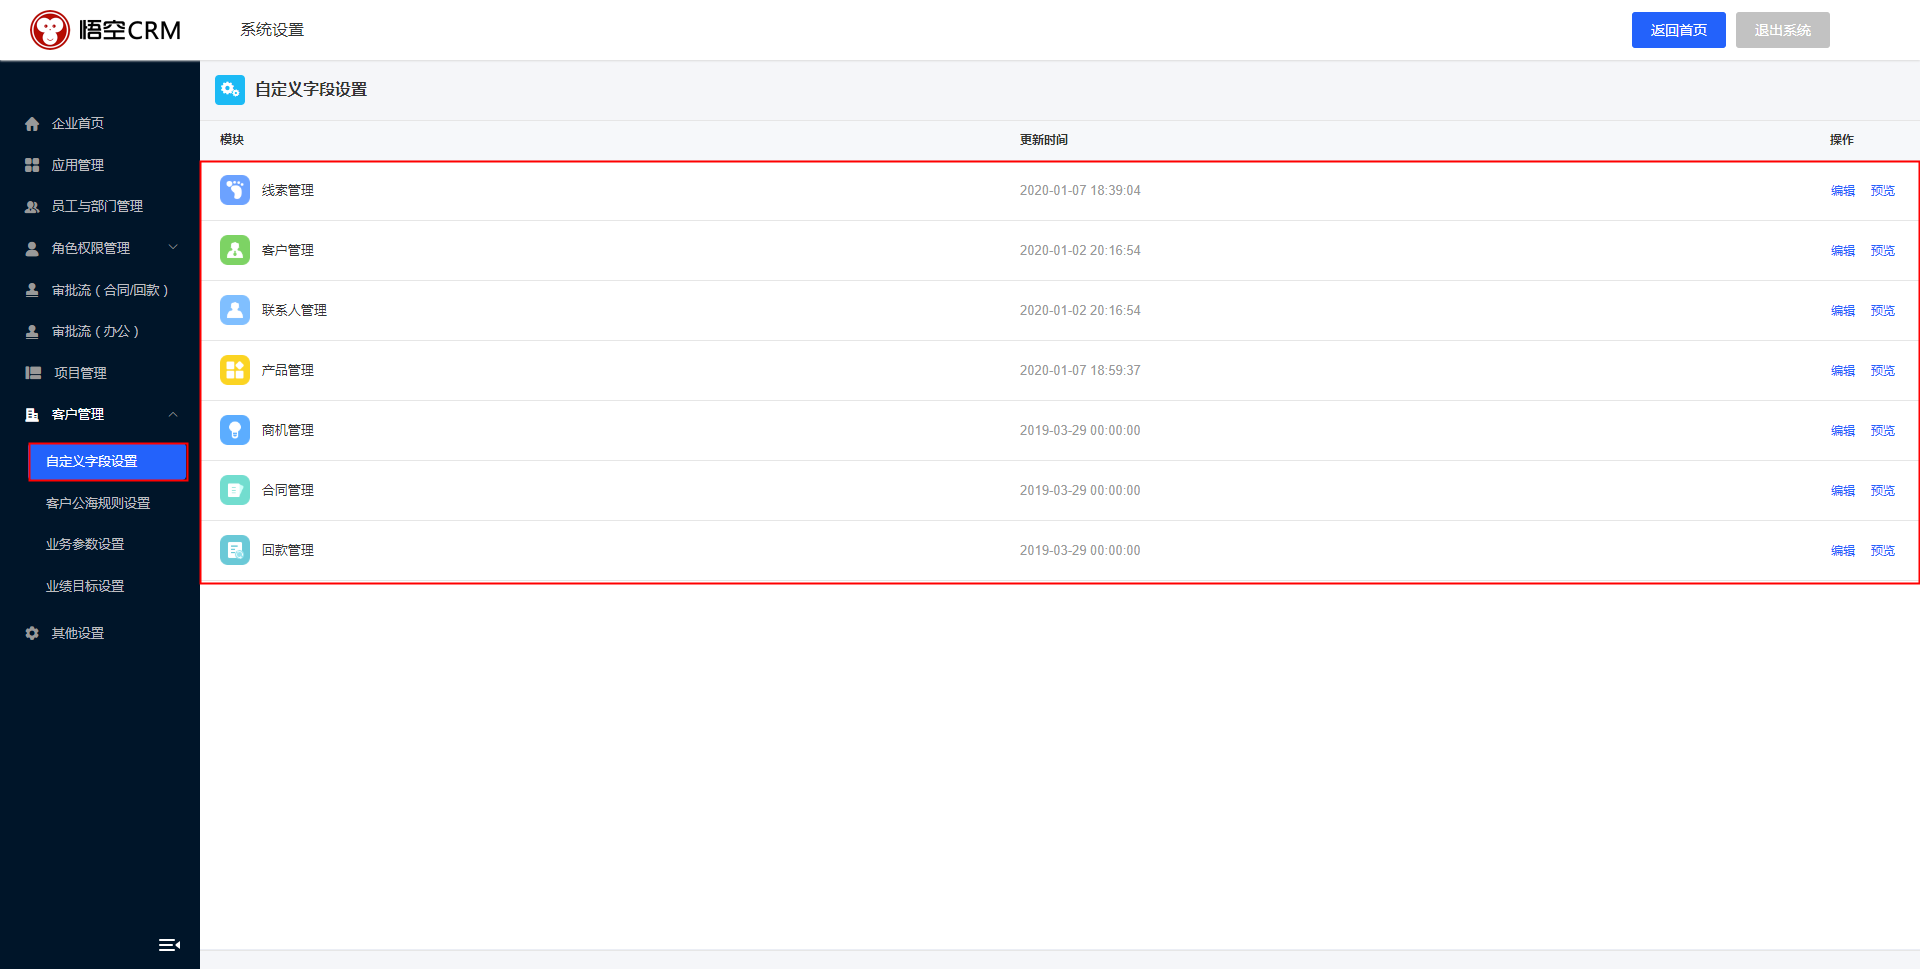Click 预览 for 线索管理
The image size is (1920, 969).
click(1883, 190)
